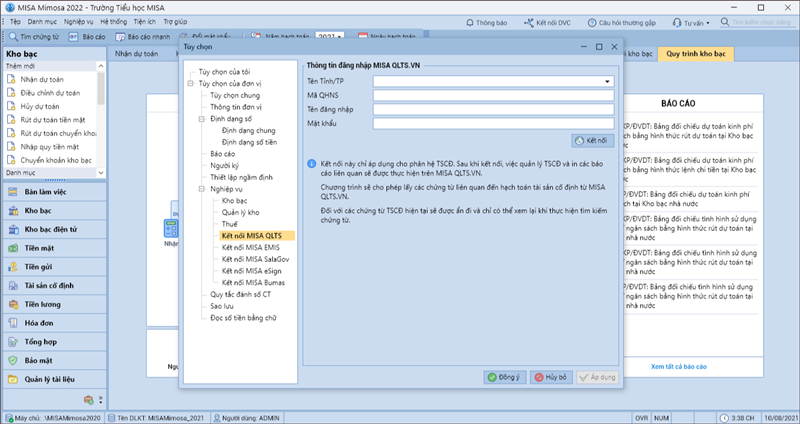The width and height of the screenshot is (800, 424).
Task: Open the Tên Tỉnh/TP dropdown
Action: pyautogui.click(x=607, y=82)
